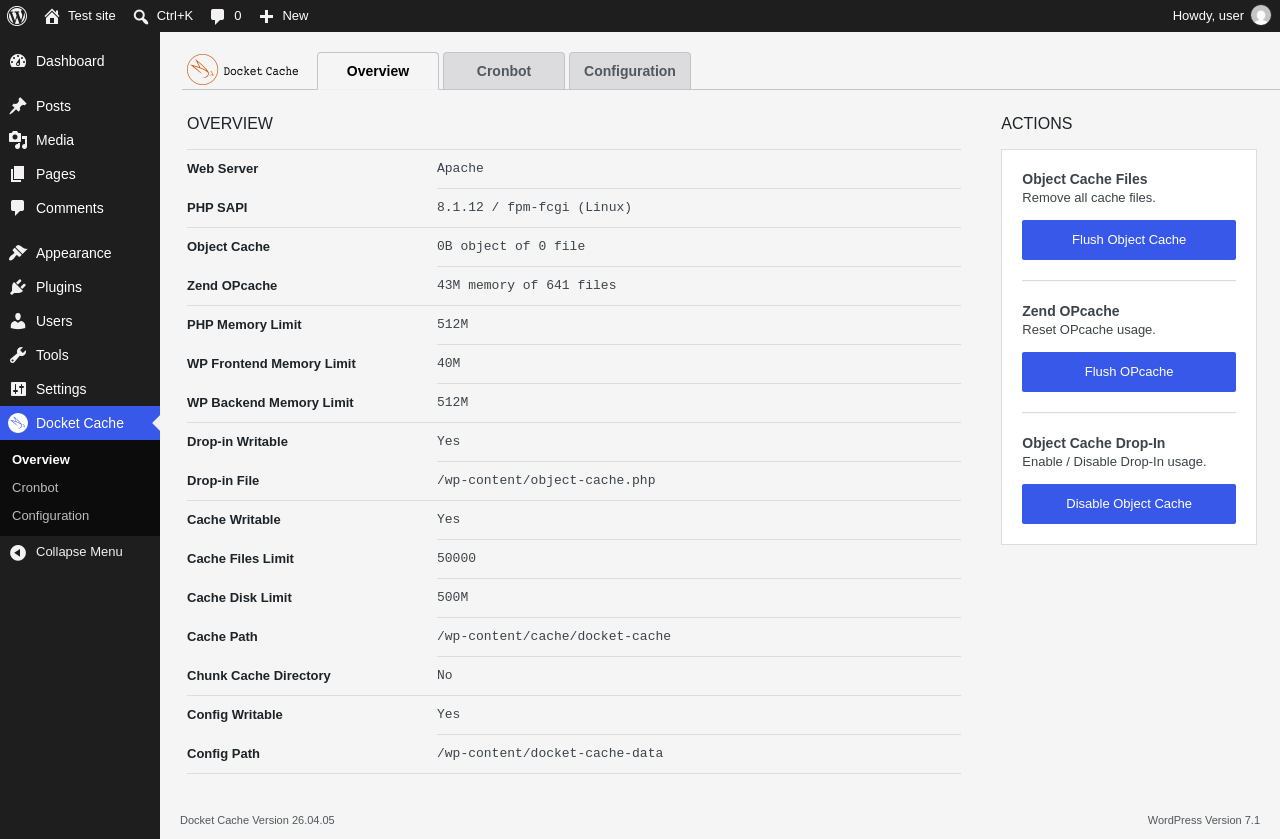Switch to the Cronbot tab
Image resolution: width=1280 pixels, height=839 pixels.
[504, 71]
